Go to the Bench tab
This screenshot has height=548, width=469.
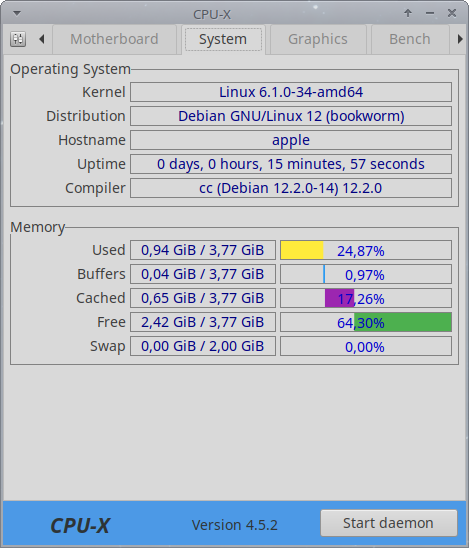tap(410, 39)
